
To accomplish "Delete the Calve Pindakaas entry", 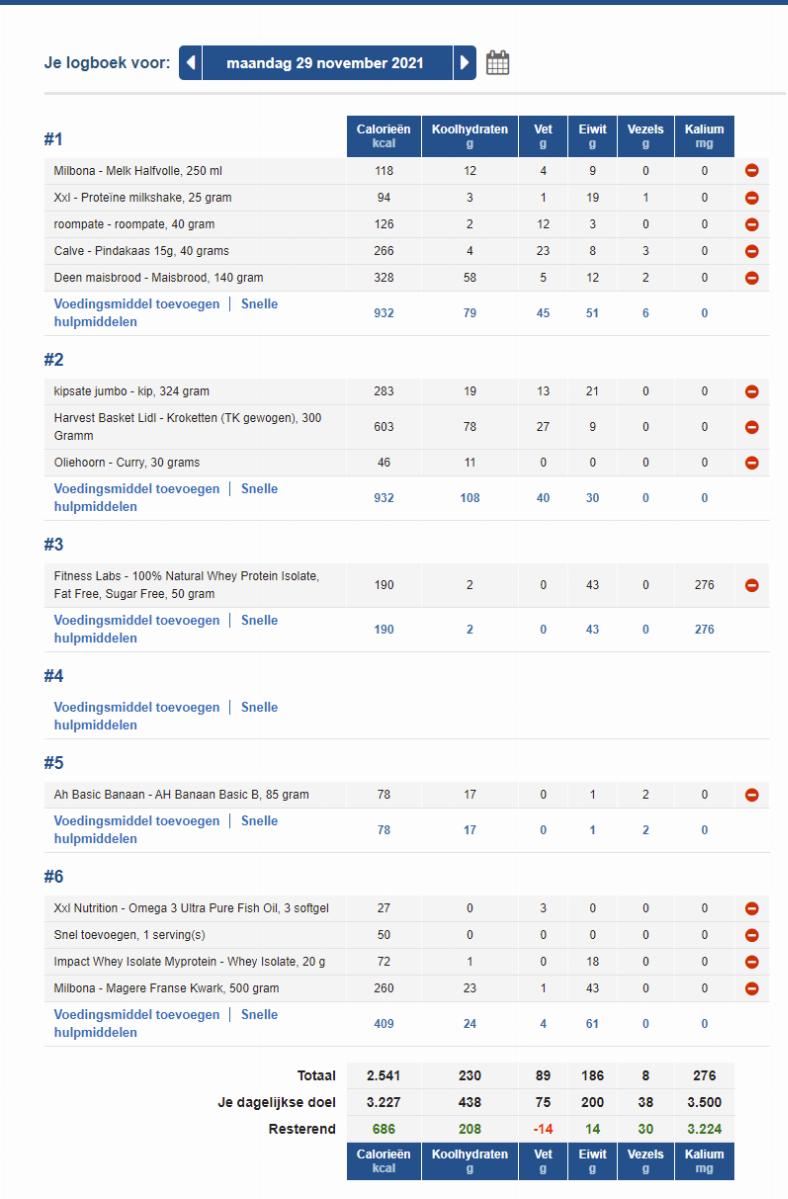I will (752, 251).
